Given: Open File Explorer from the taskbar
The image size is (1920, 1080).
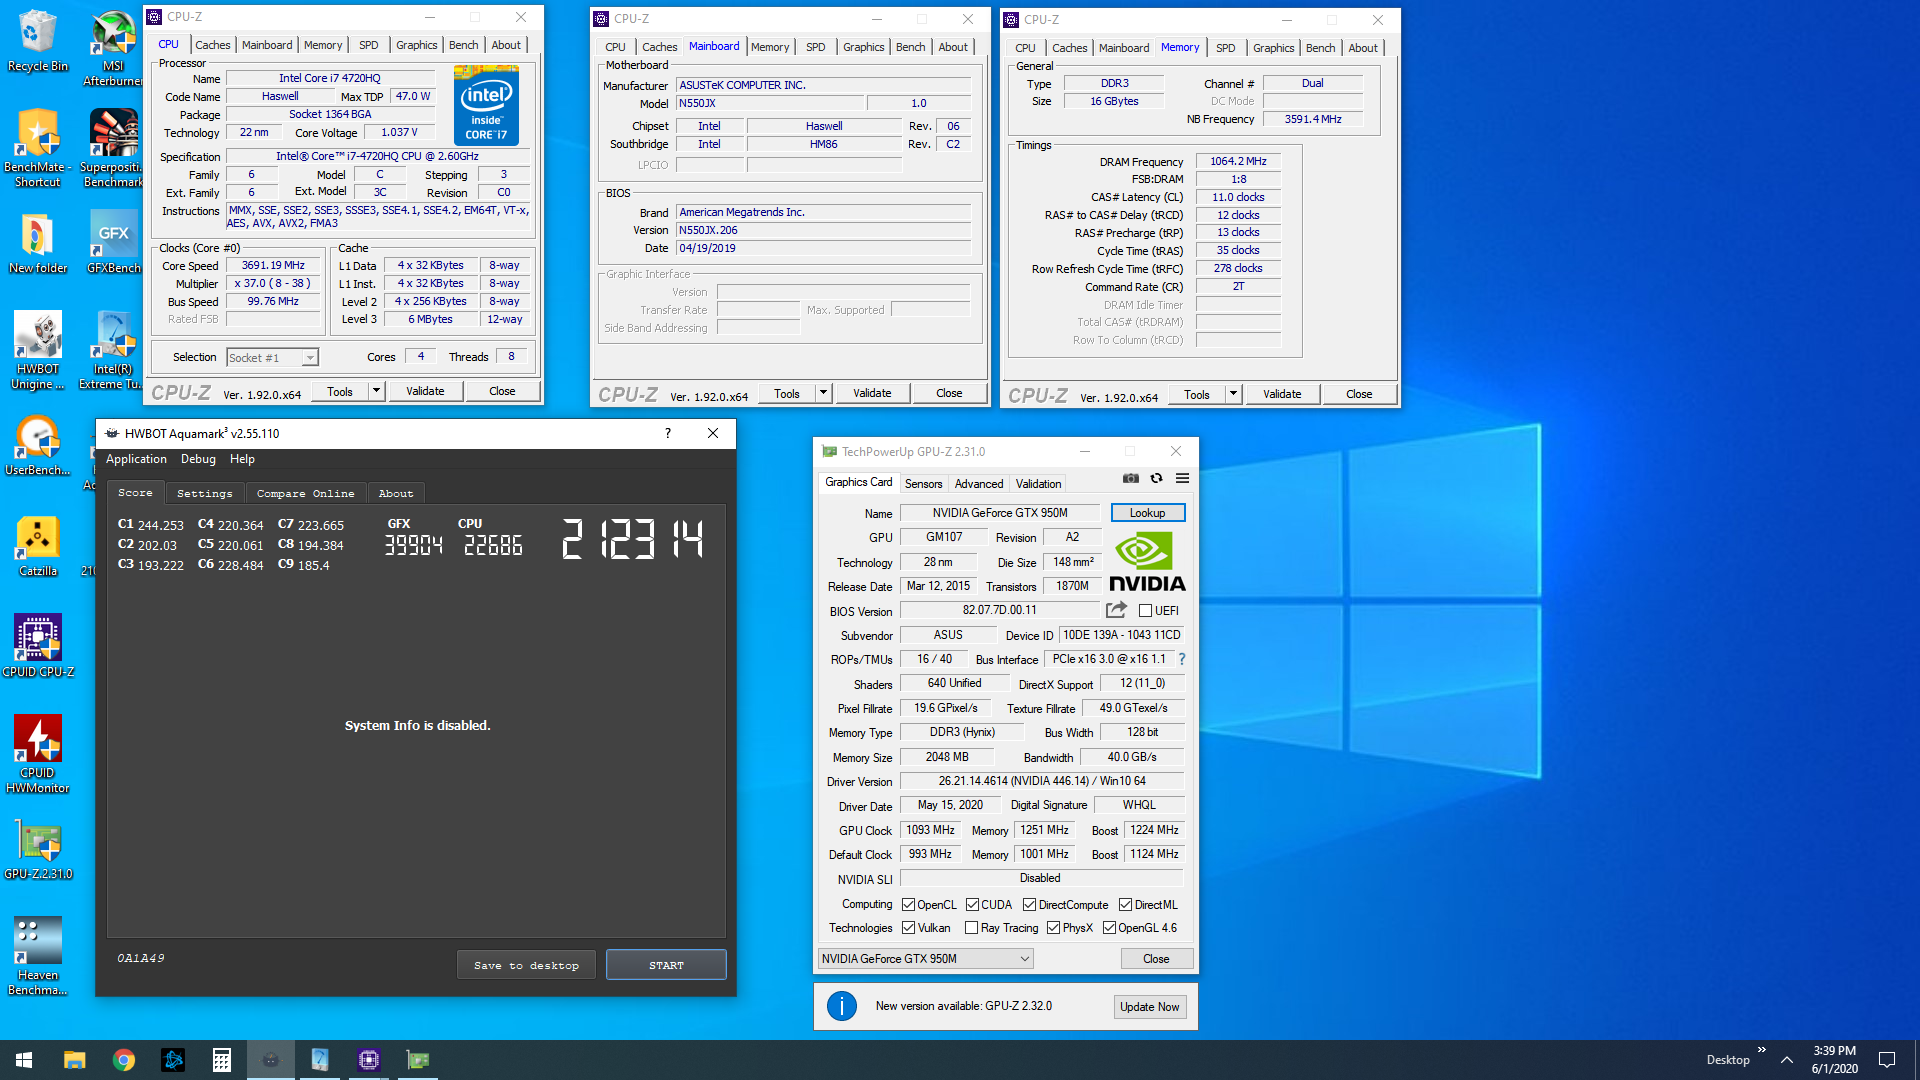Looking at the screenshot, I should [x=75, y=1060].
